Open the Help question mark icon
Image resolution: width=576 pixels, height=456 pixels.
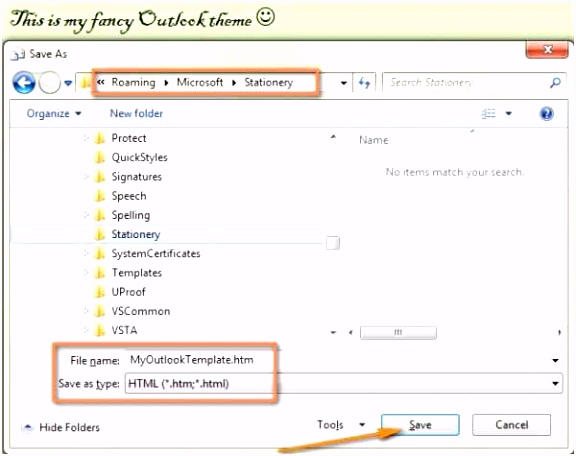tap(546, 114)
